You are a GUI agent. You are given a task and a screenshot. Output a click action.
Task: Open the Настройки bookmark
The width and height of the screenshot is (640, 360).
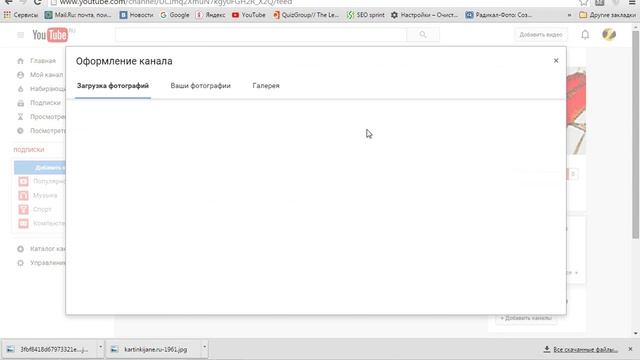pos(424,15)
